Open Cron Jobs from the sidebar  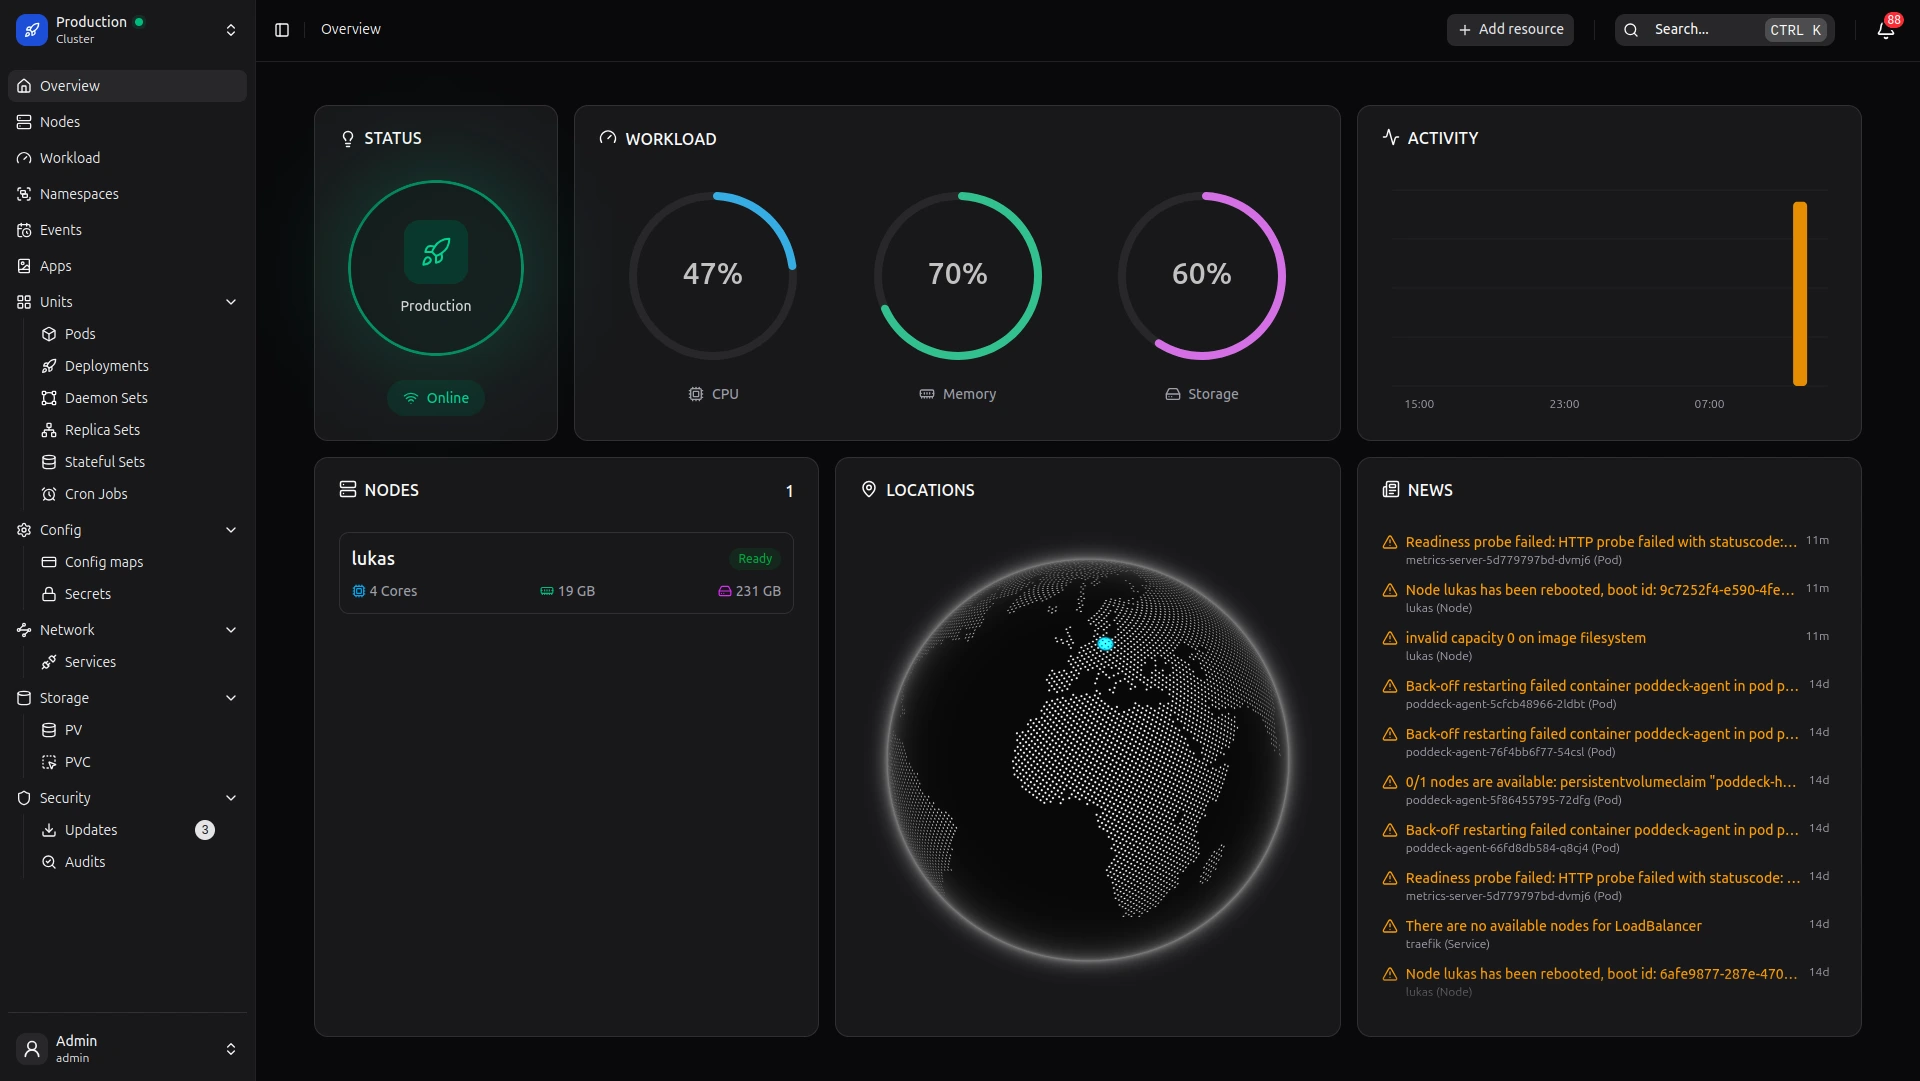pos(96,494)
